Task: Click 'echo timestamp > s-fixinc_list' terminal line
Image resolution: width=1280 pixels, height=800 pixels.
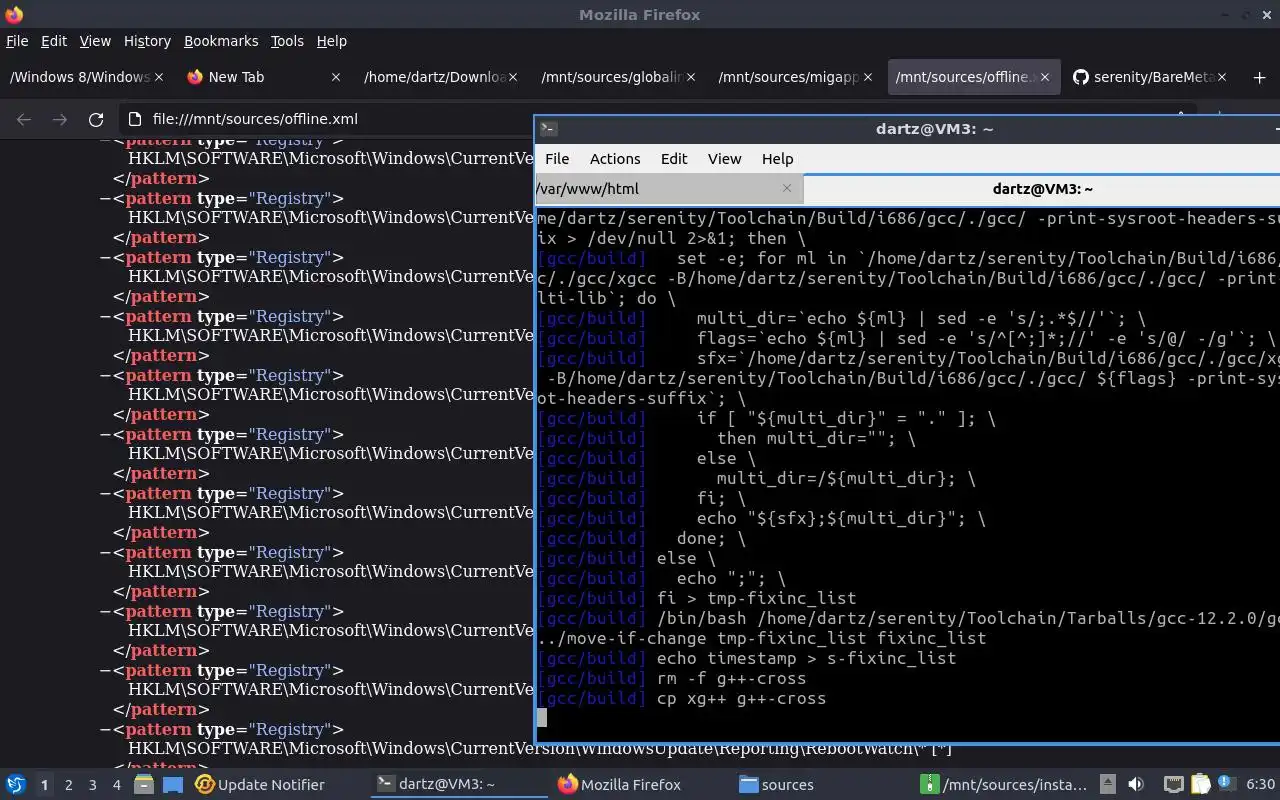Action: (806, 658)
